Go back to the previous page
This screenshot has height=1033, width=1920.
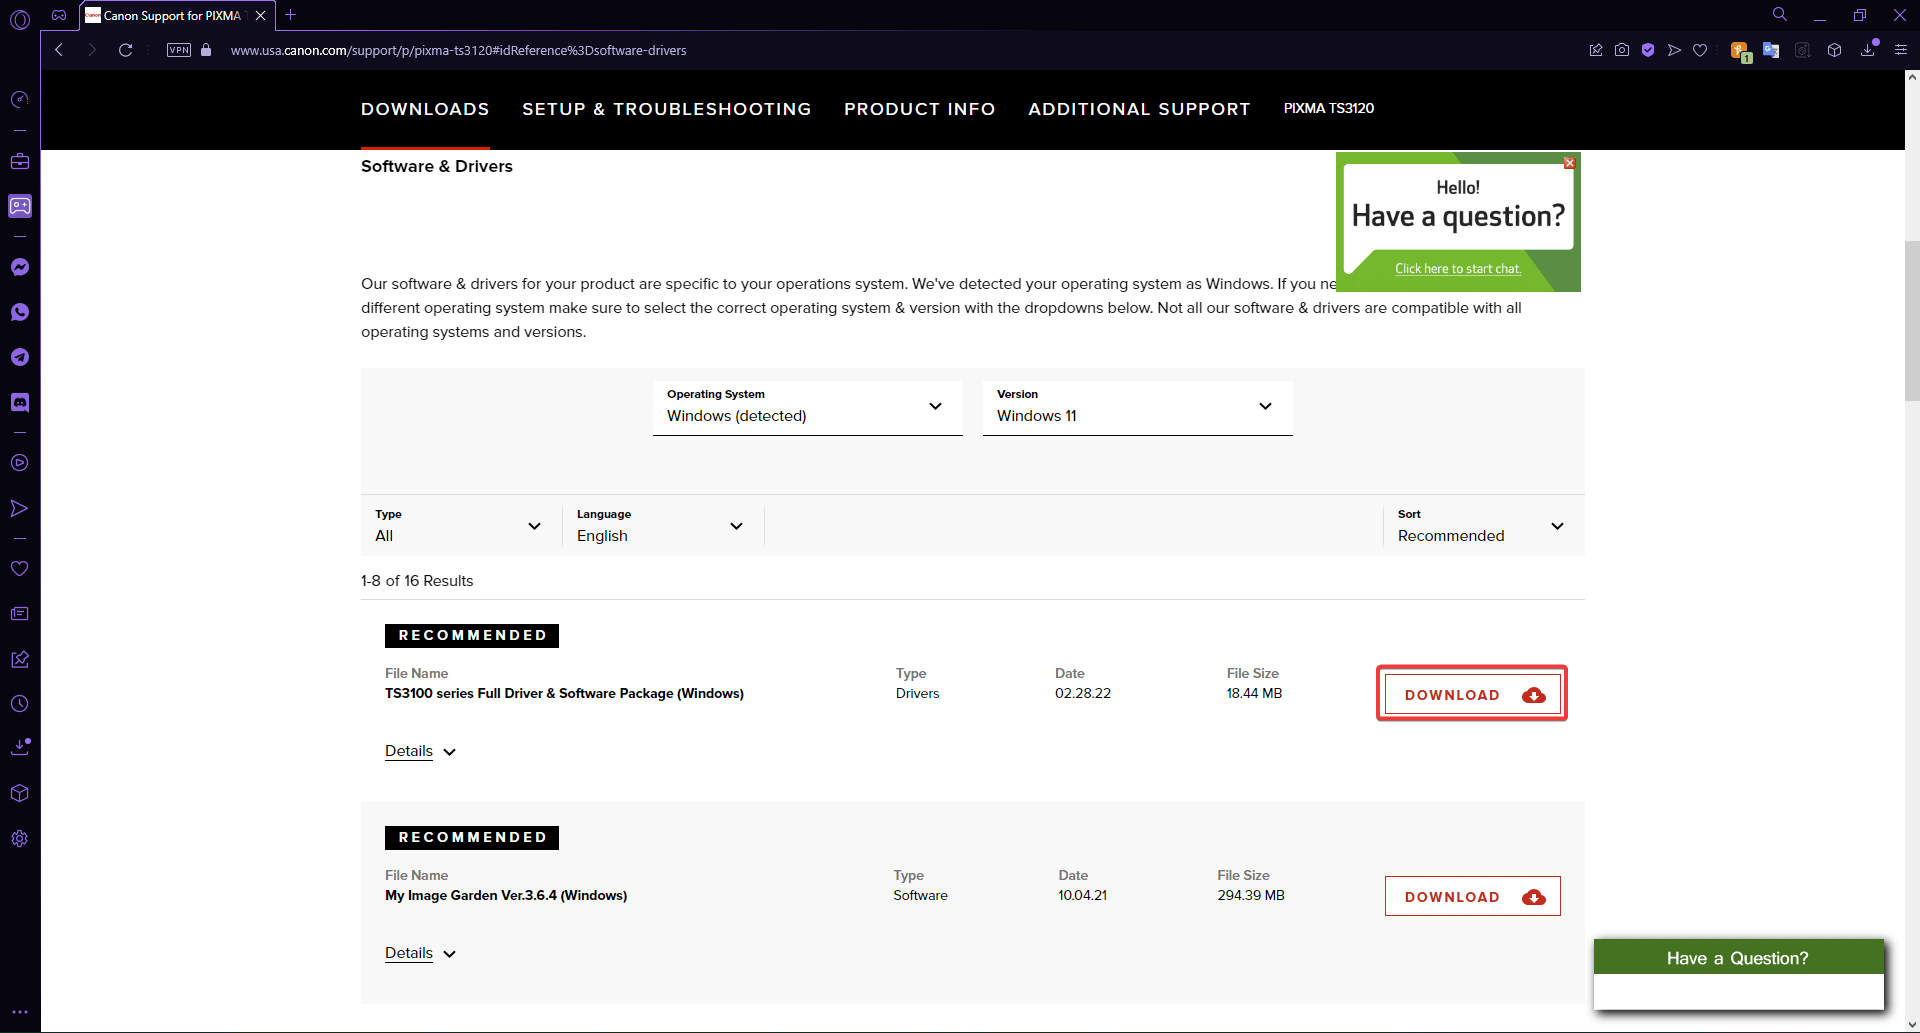click(x=59, y=50)
